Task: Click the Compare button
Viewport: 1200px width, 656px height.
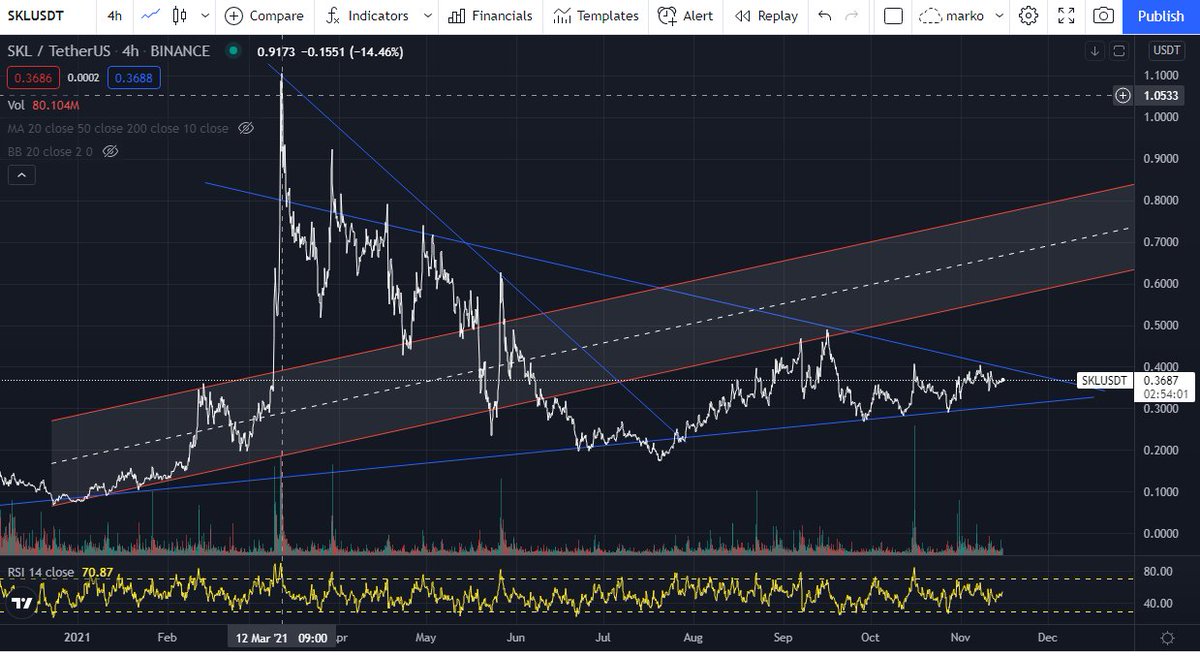Action: click(x=264, y=16)
